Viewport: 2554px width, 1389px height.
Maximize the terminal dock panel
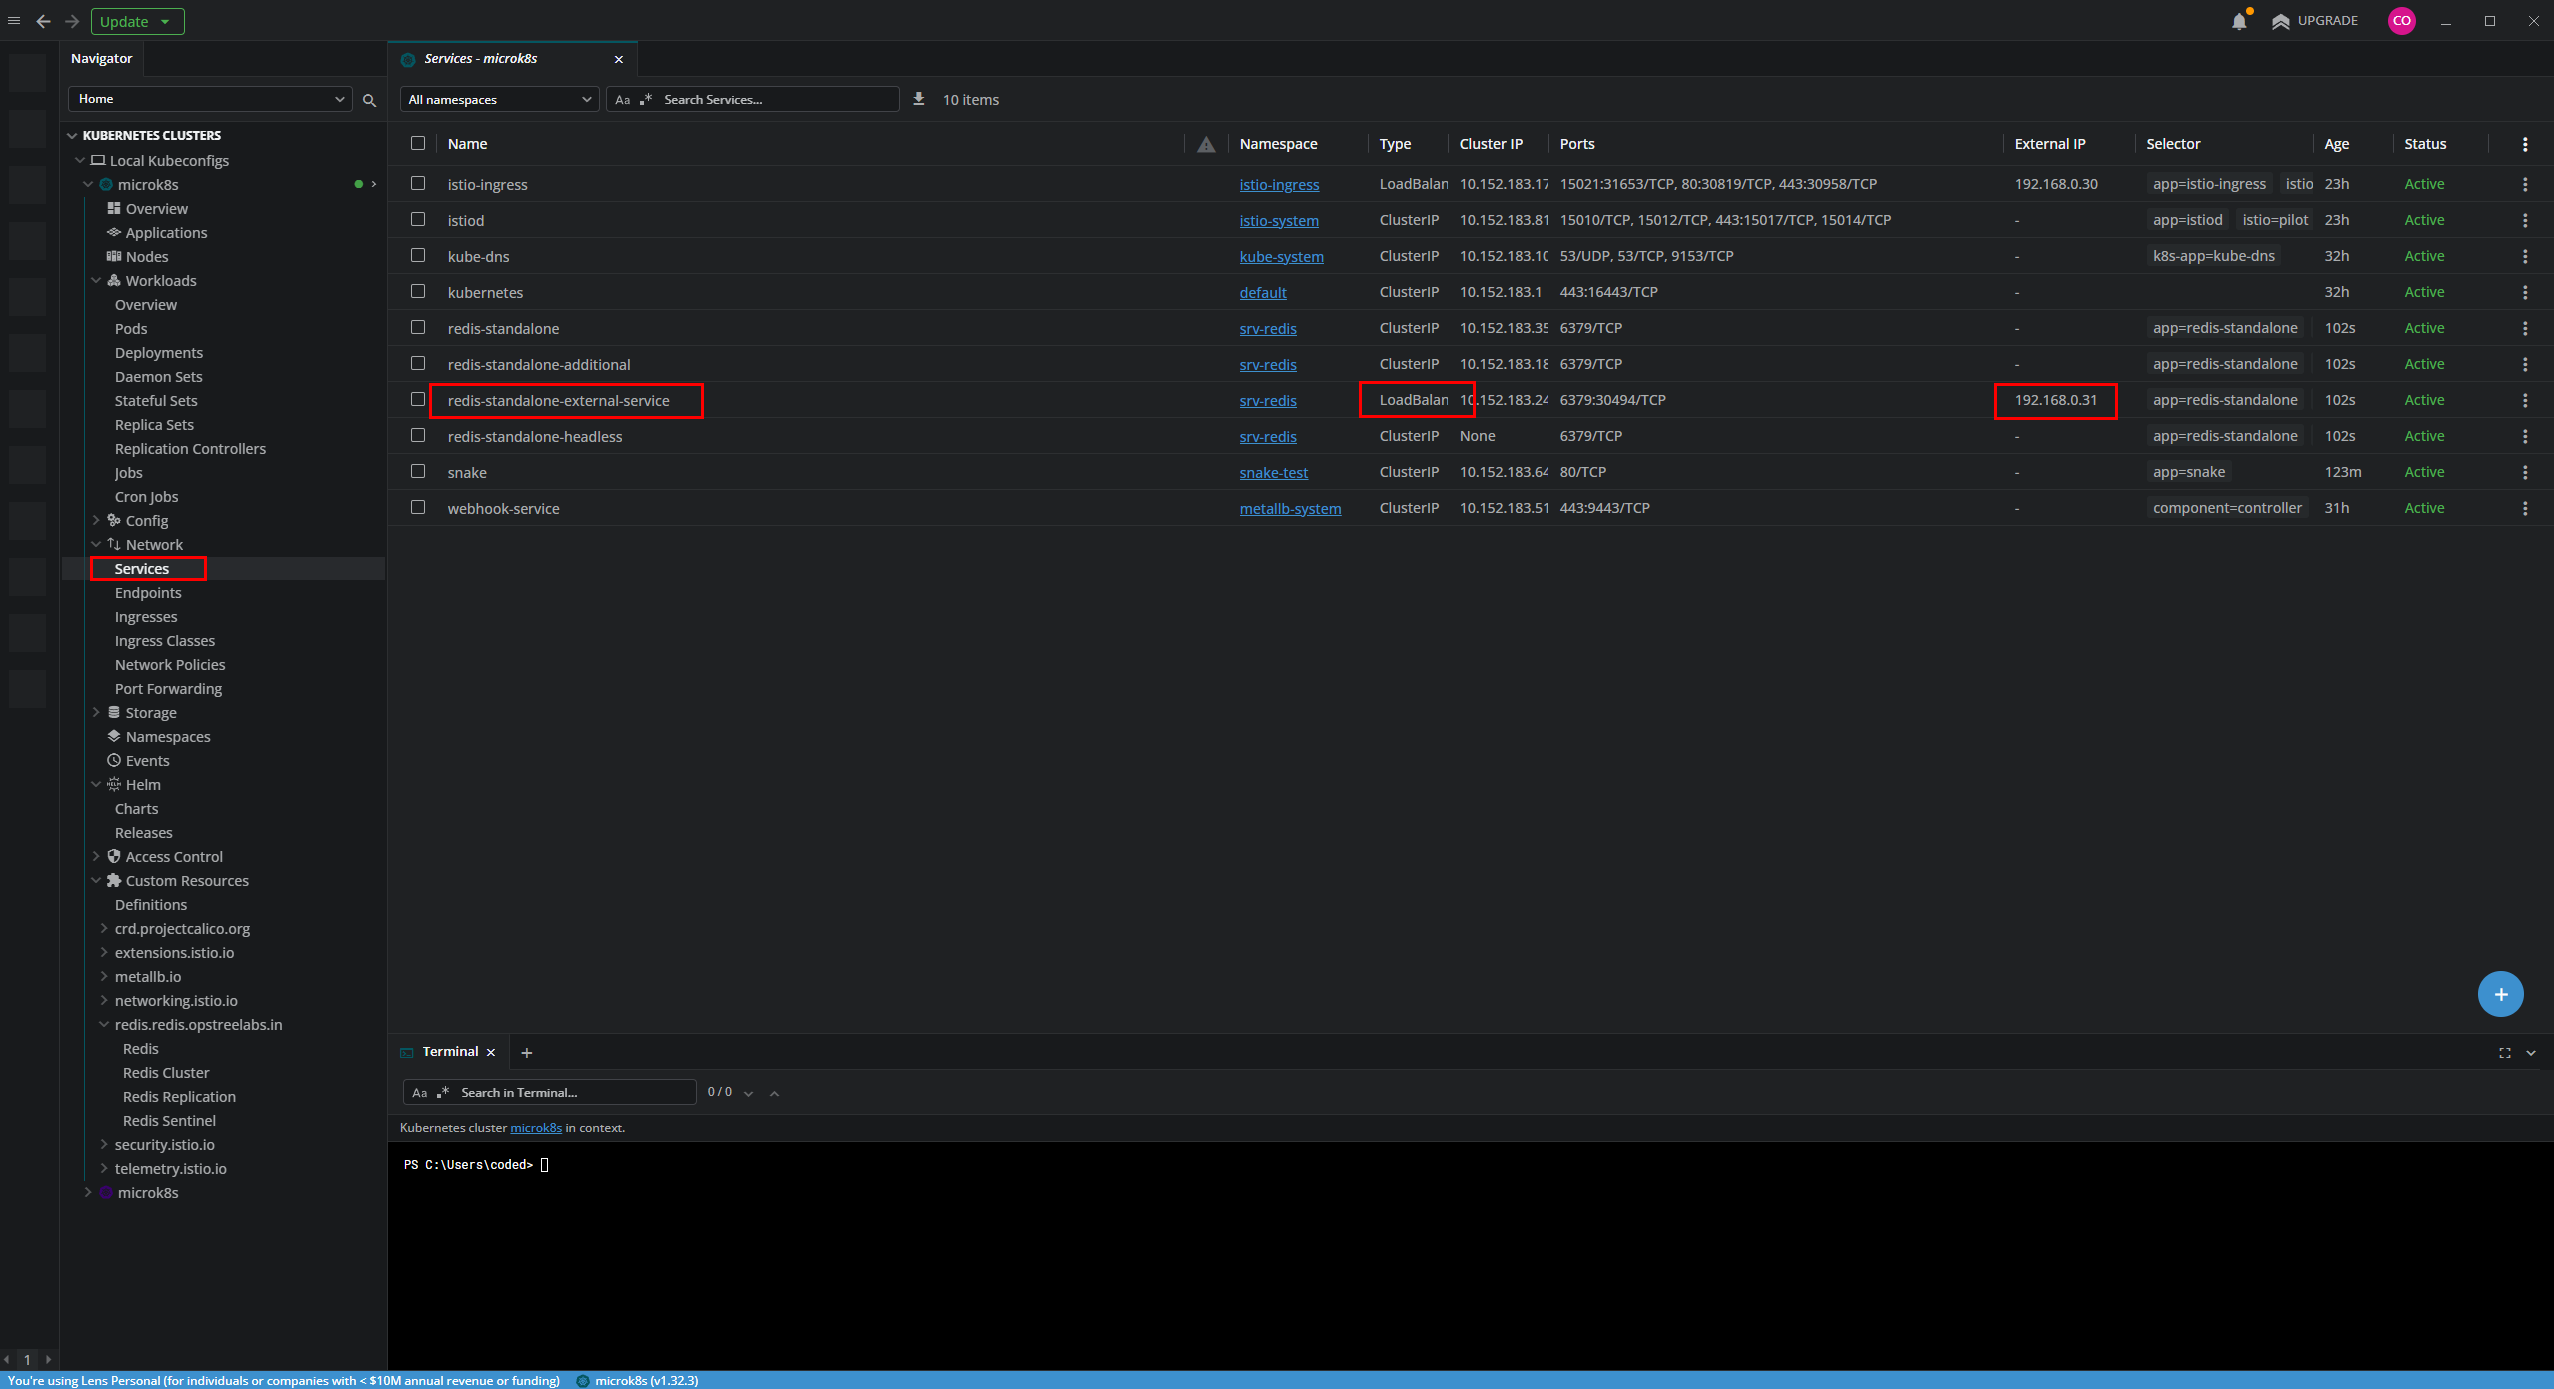tap(2505, 1053)
